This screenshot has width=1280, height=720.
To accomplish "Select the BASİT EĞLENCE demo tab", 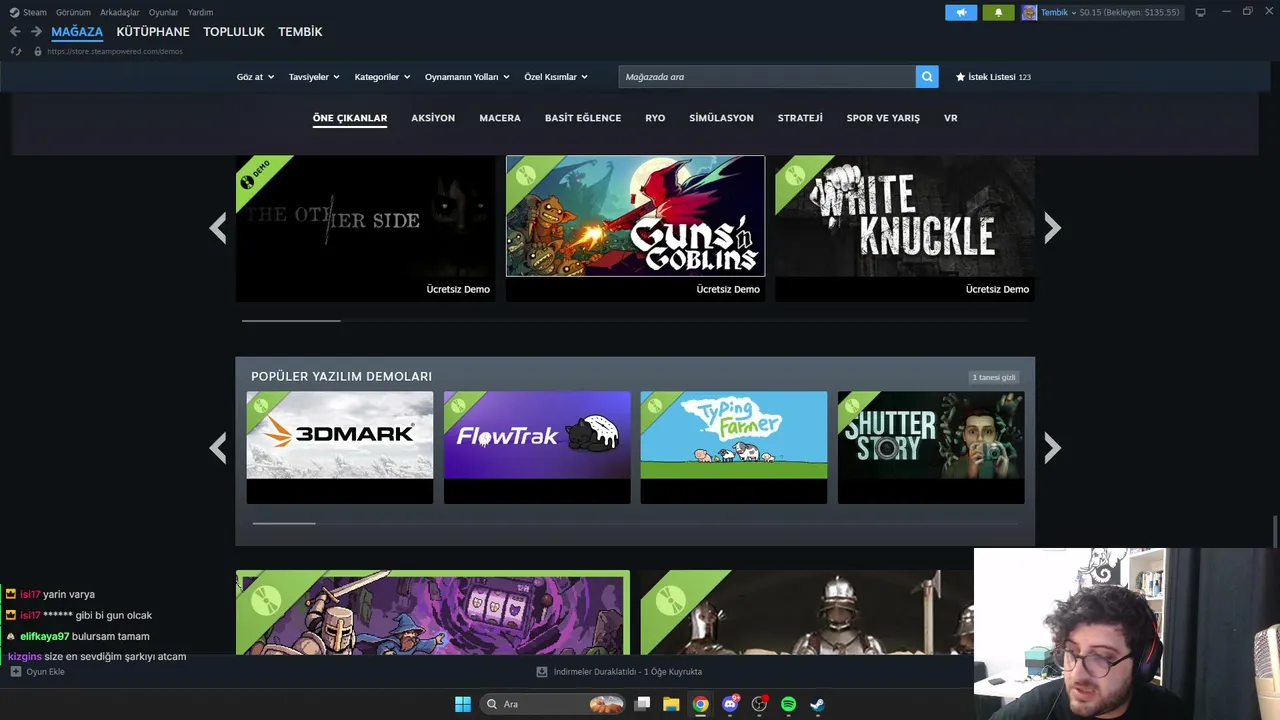I will pos(583,118).
